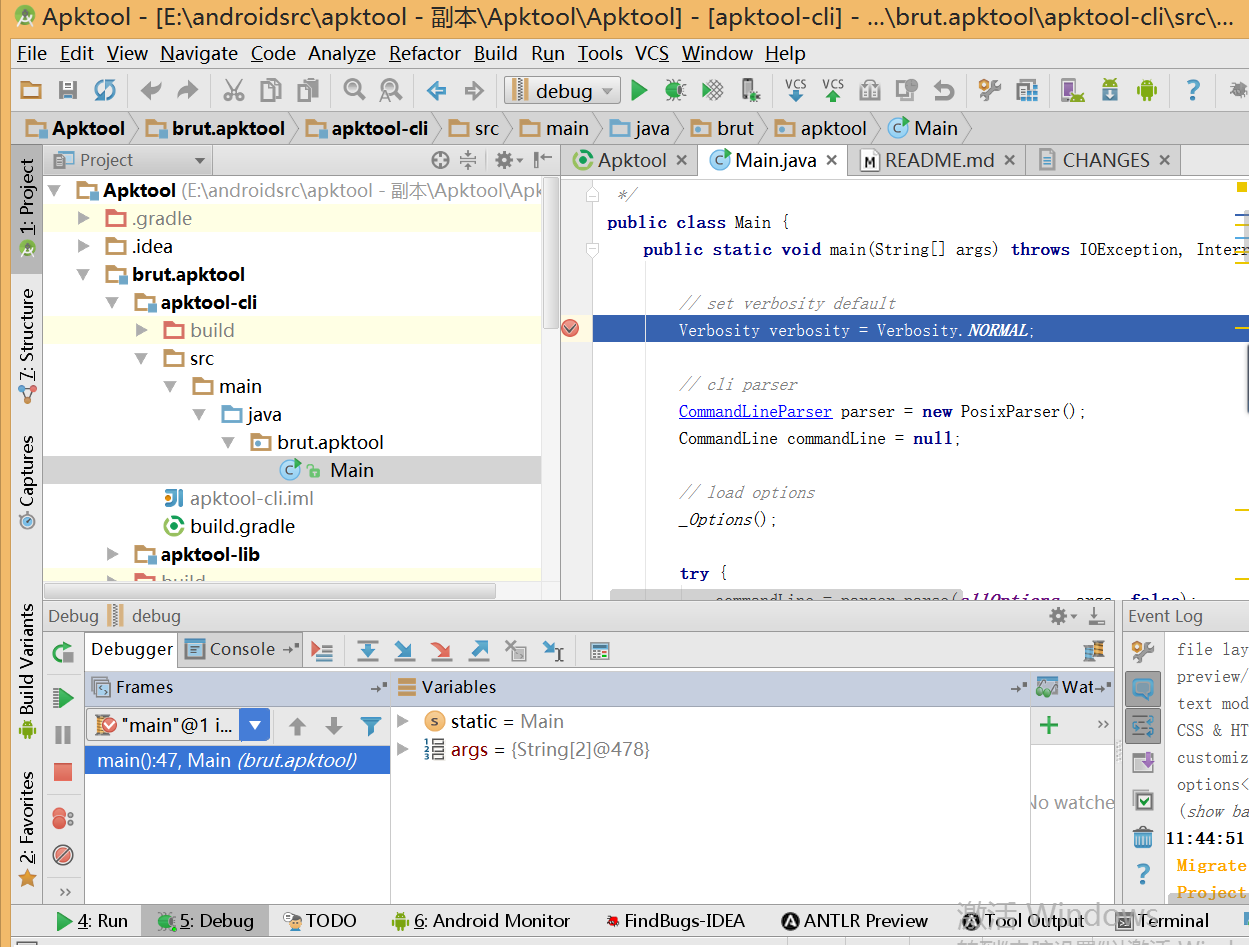Click the VCS commit changes icon
The width and height of the screenshot is (1249, 947).
click(x=833, y=91)
